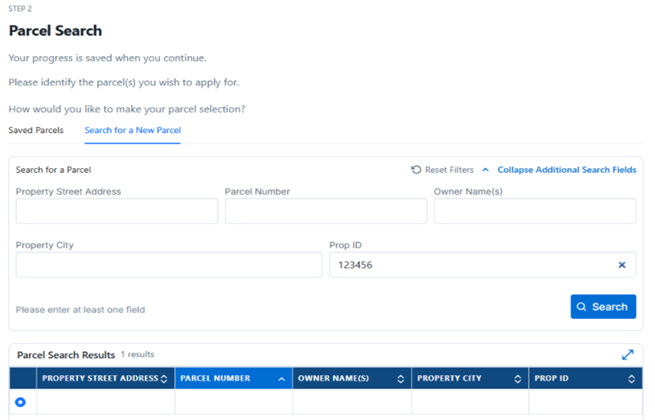Collapse Additional Search Fields
The width and height of the screenshot is (655, 420).
click(566, 170)
